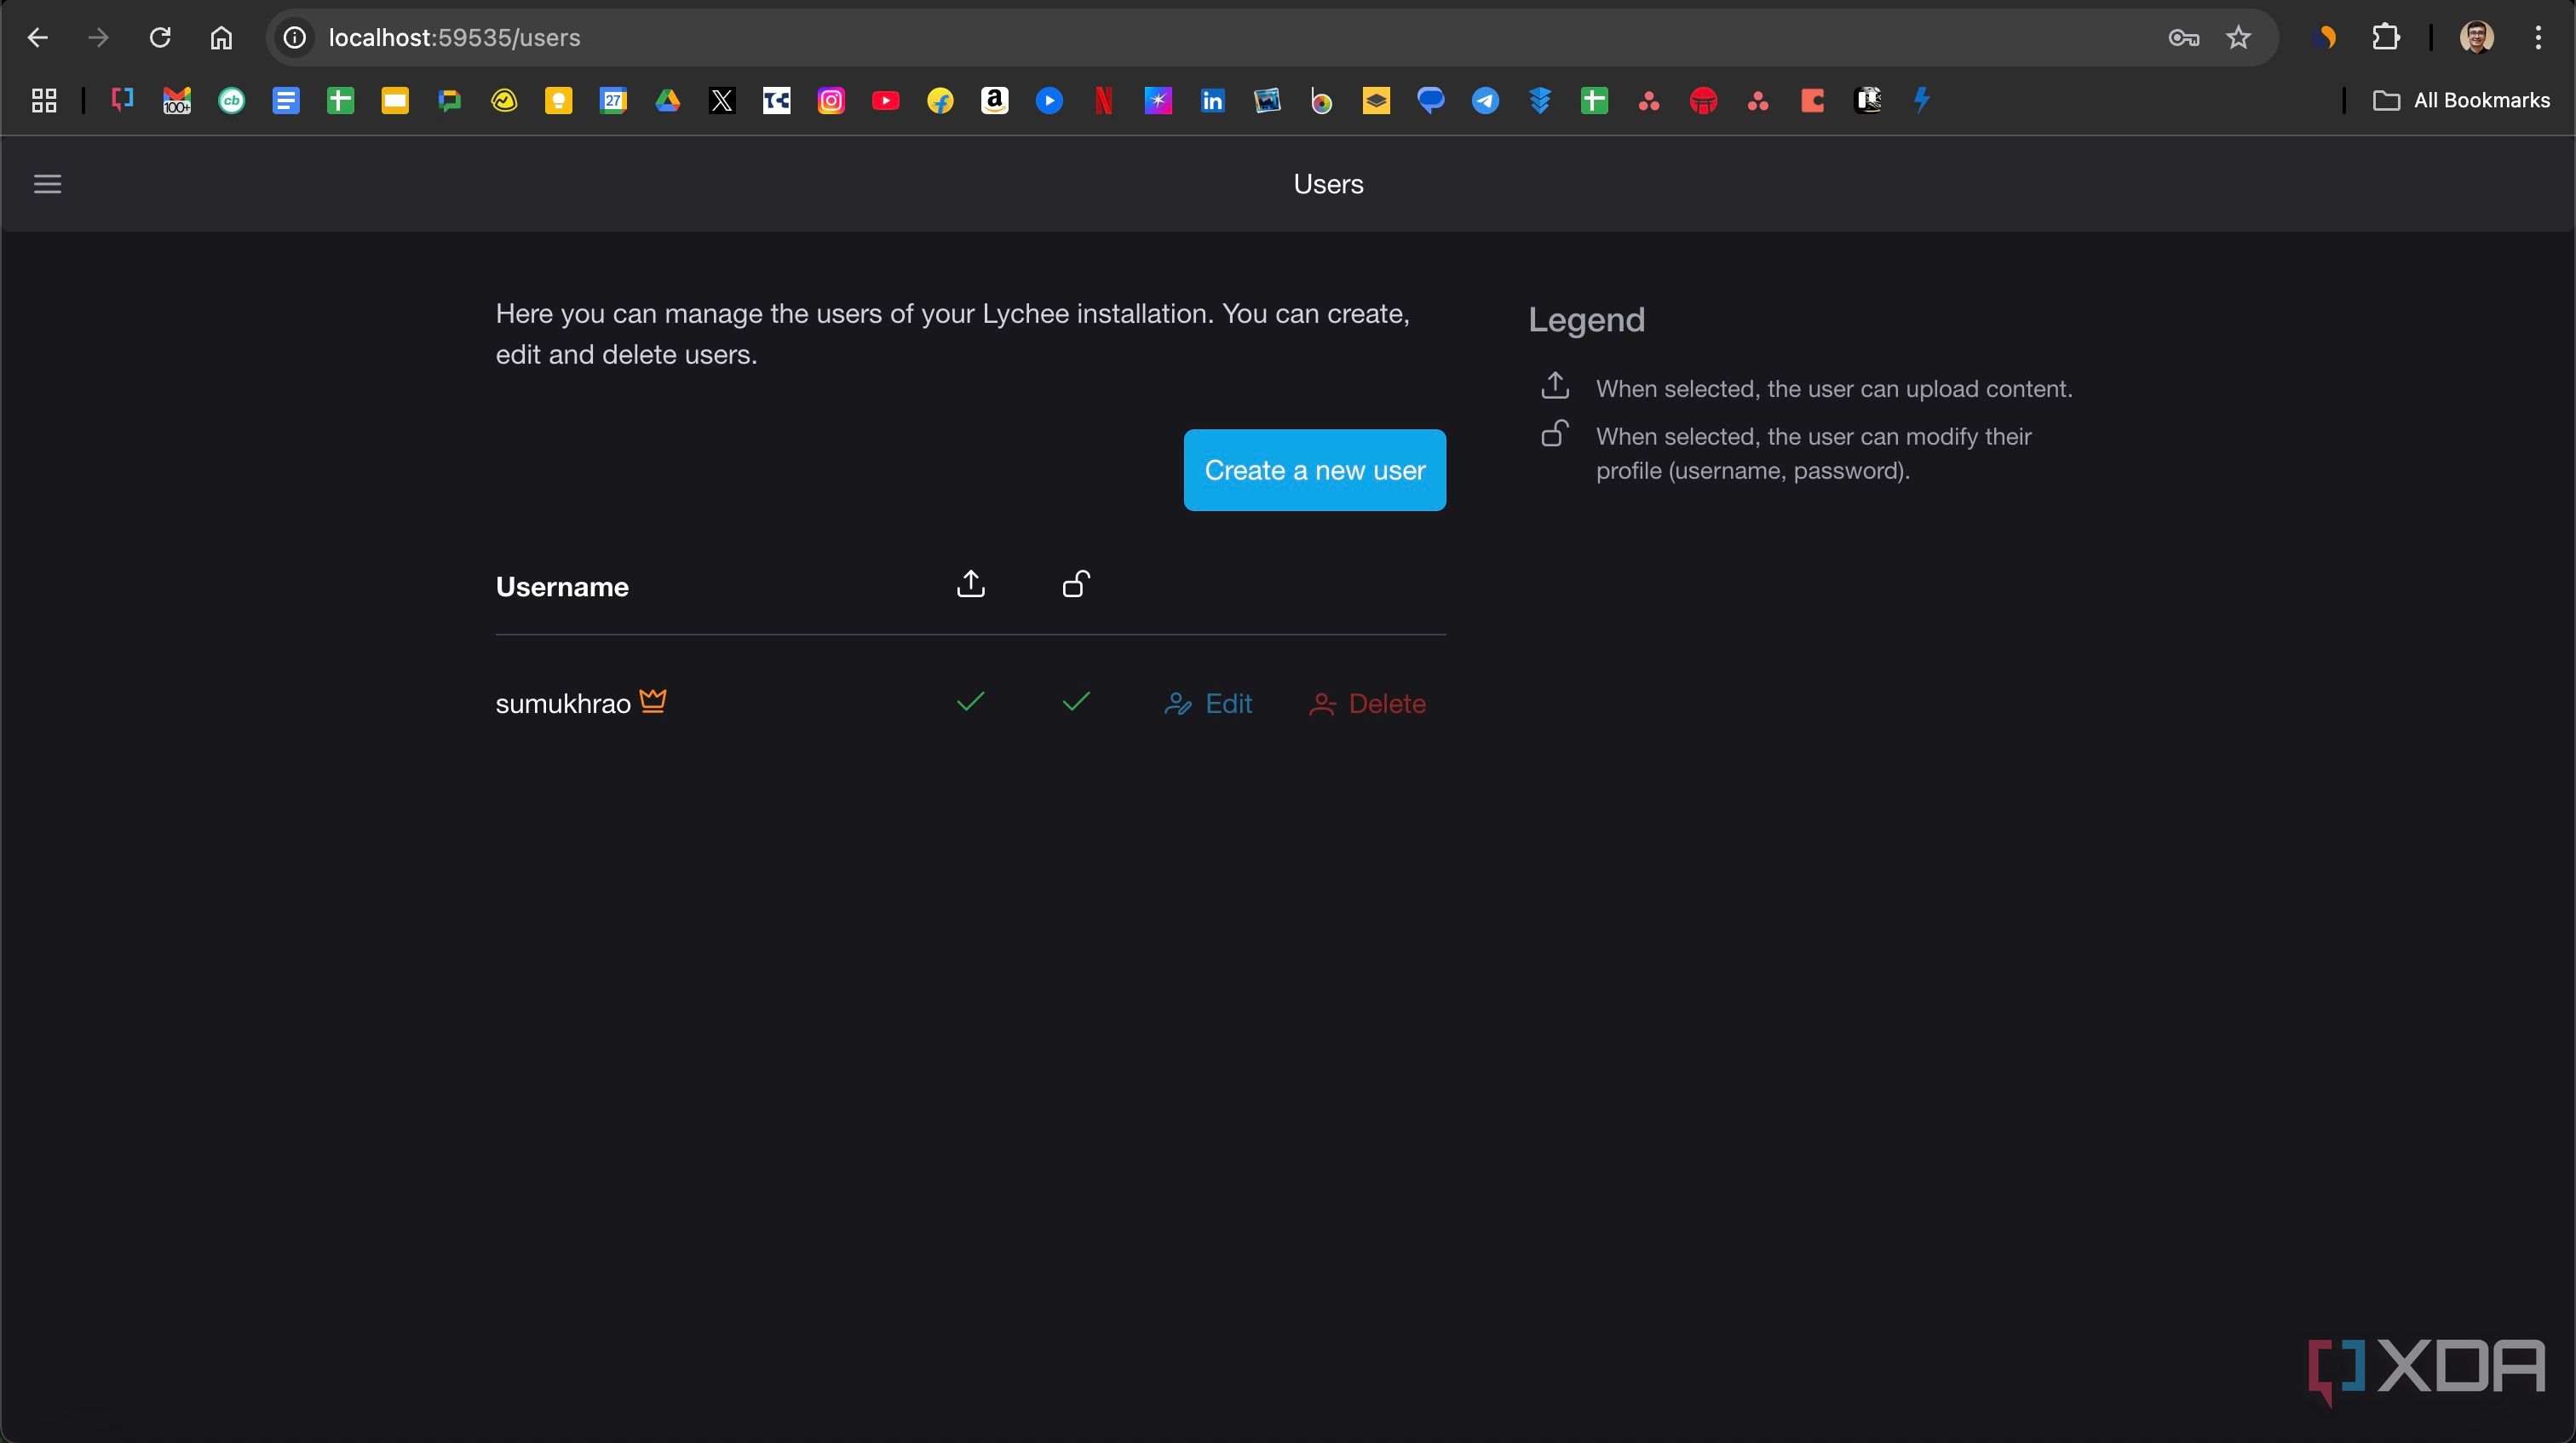Open the Google Keep bookmark
The width and height of the screenshot is (2576, 1443).
(559, 100)
